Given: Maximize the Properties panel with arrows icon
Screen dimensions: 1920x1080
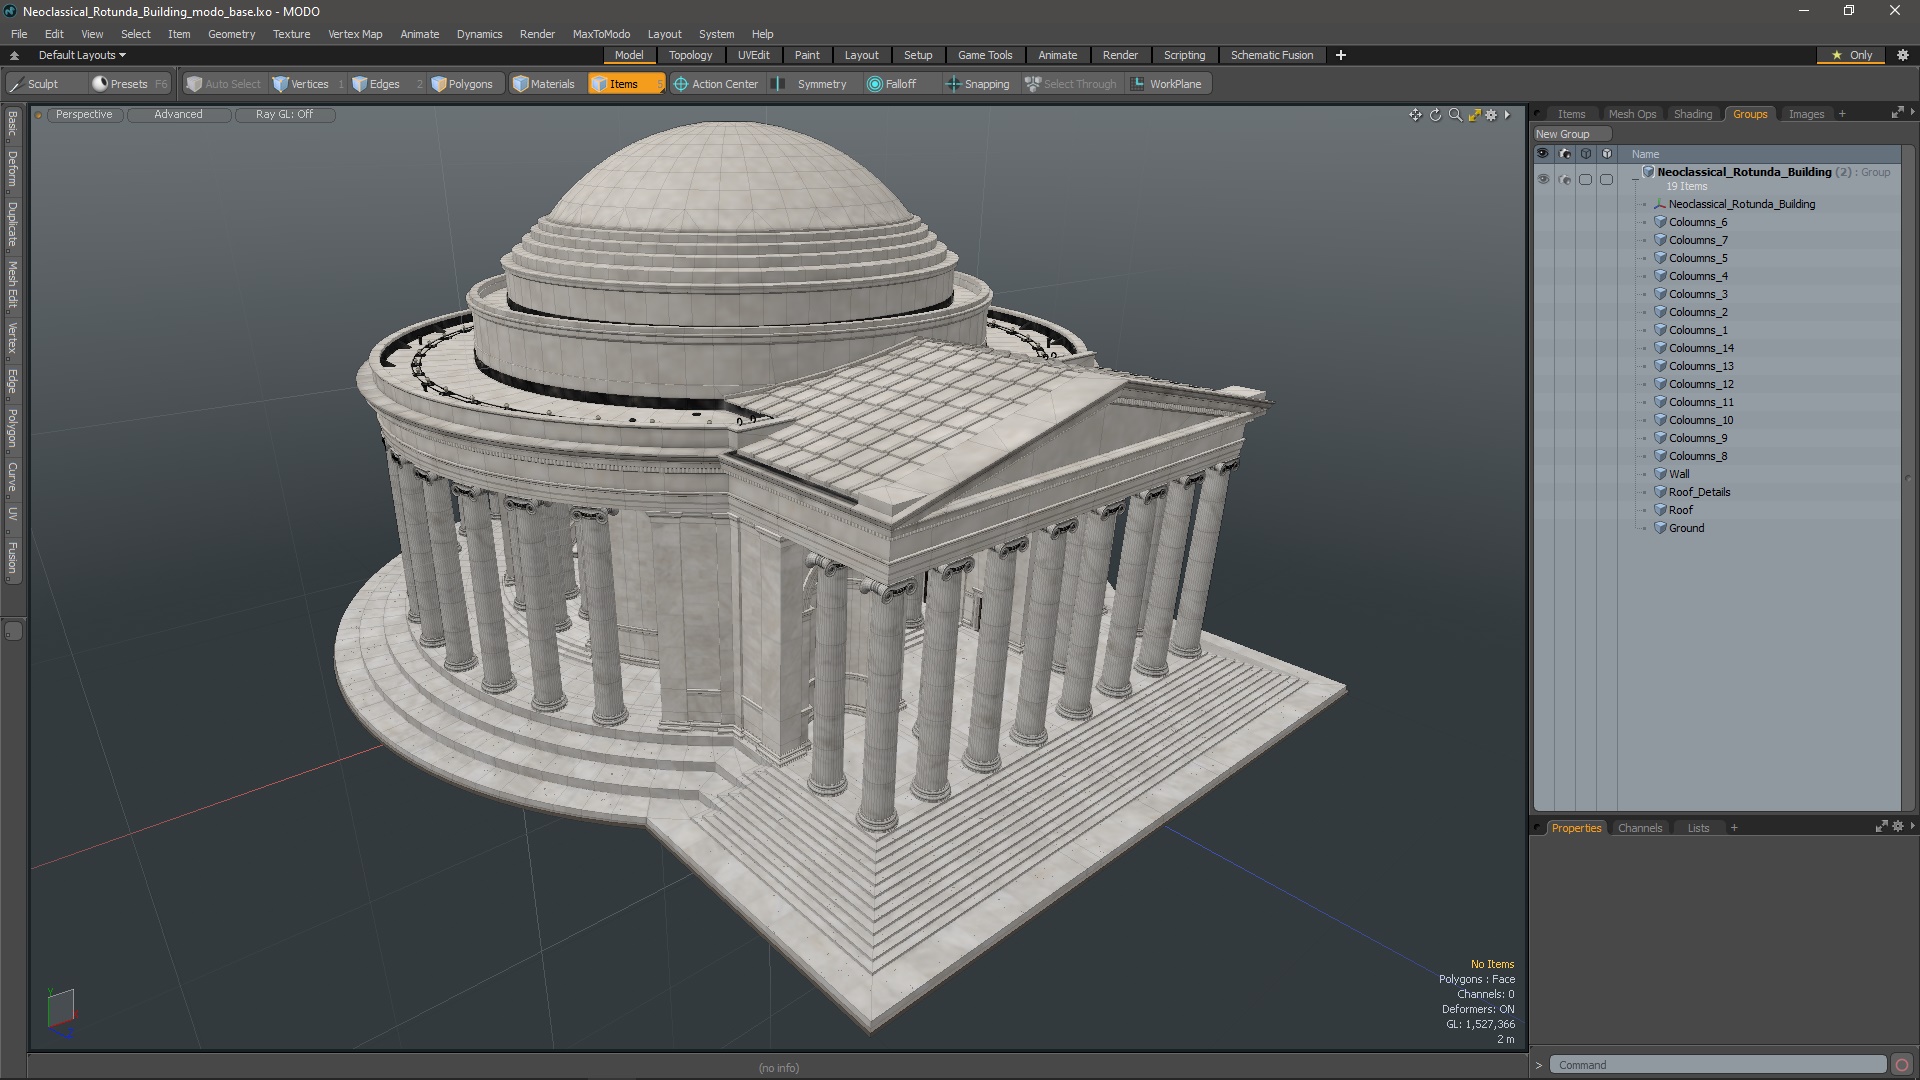Looking at the screenshot, I should pos(1881,827).
